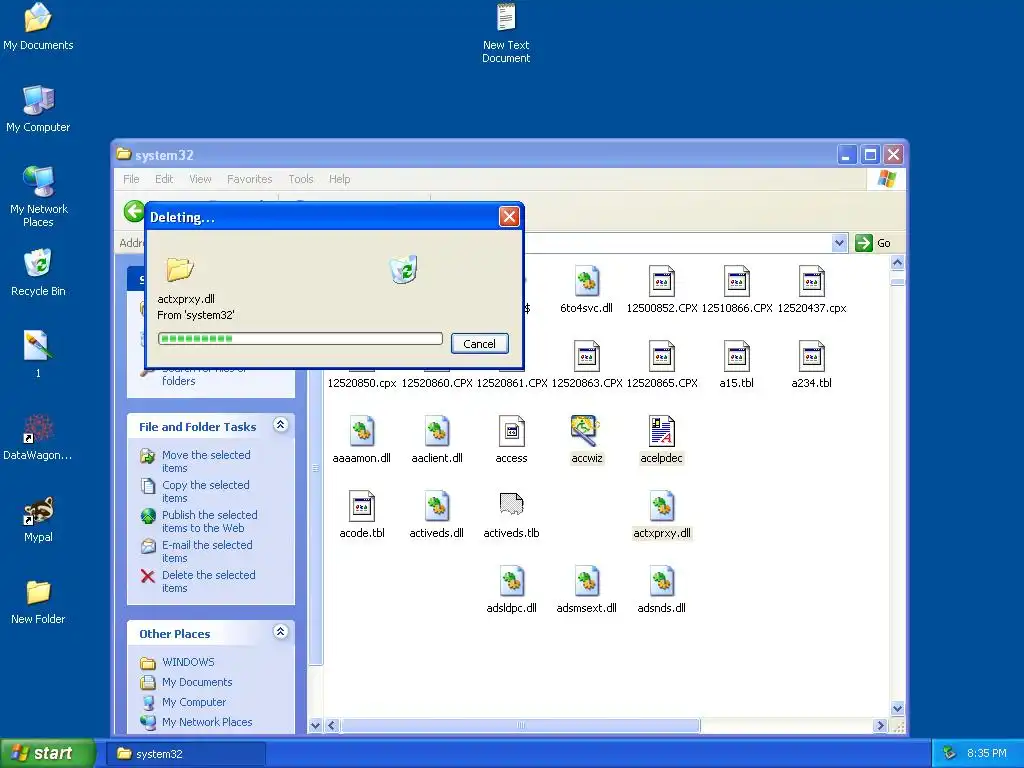The width and height of the screenshot is (1024, 768).
Task: Select the 12510866.CPX file
Action: 737,291
